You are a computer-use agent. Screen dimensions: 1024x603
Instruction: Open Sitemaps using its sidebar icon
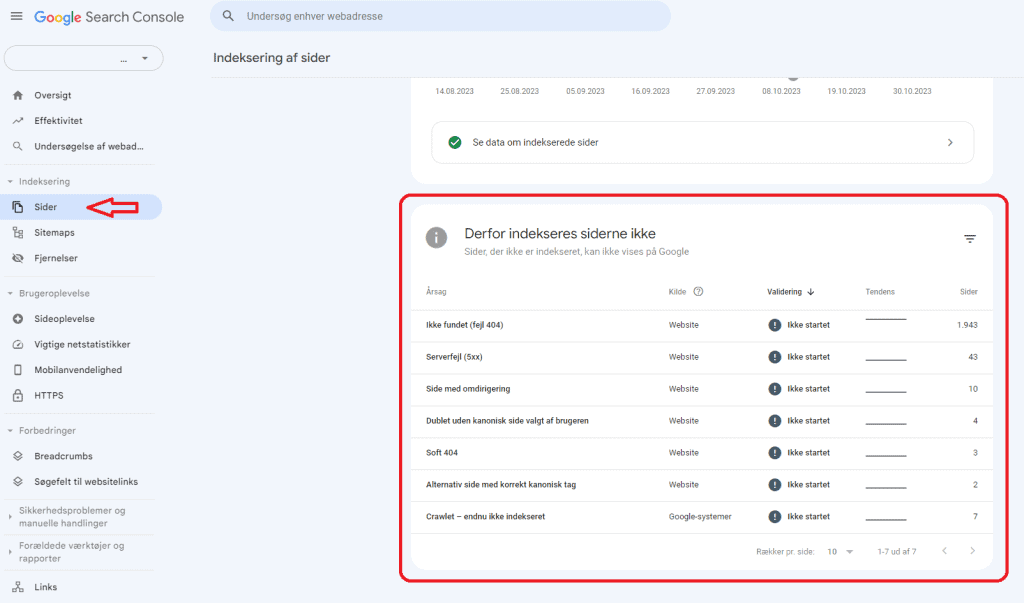pyautogui.click(x=16, y=232)
